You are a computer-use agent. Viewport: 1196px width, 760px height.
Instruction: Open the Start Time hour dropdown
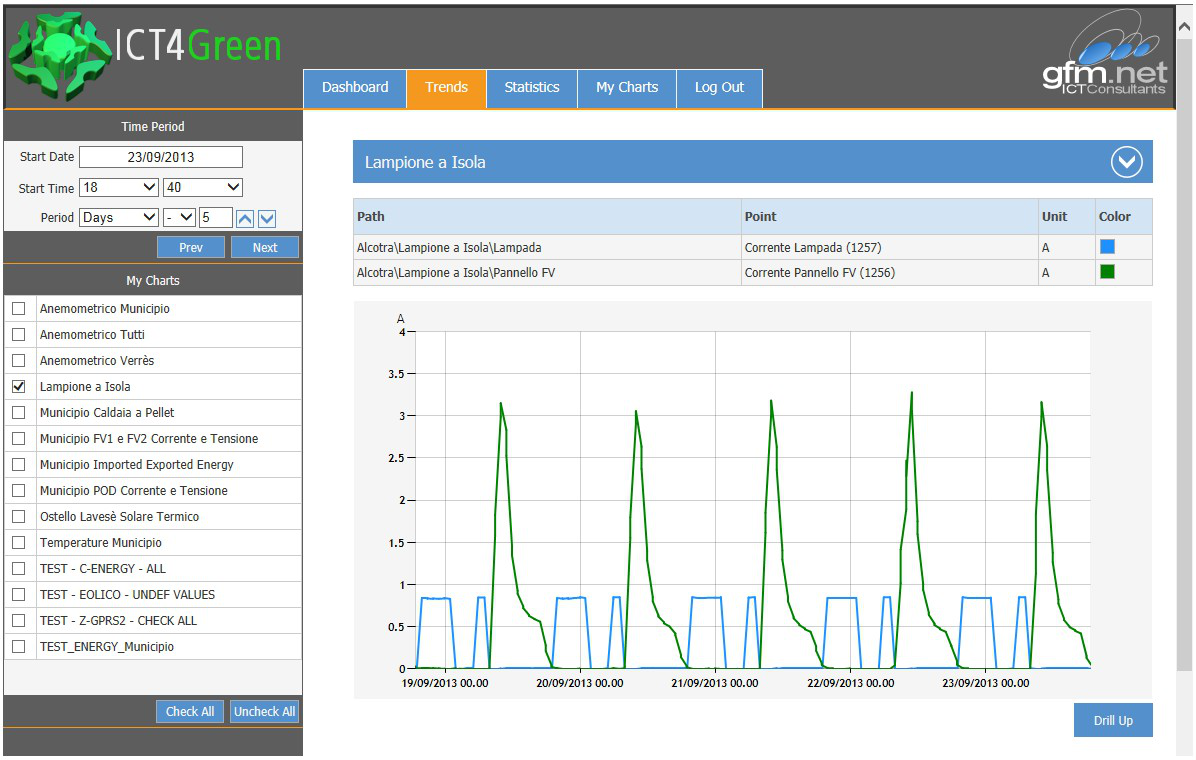pos(119,188)
